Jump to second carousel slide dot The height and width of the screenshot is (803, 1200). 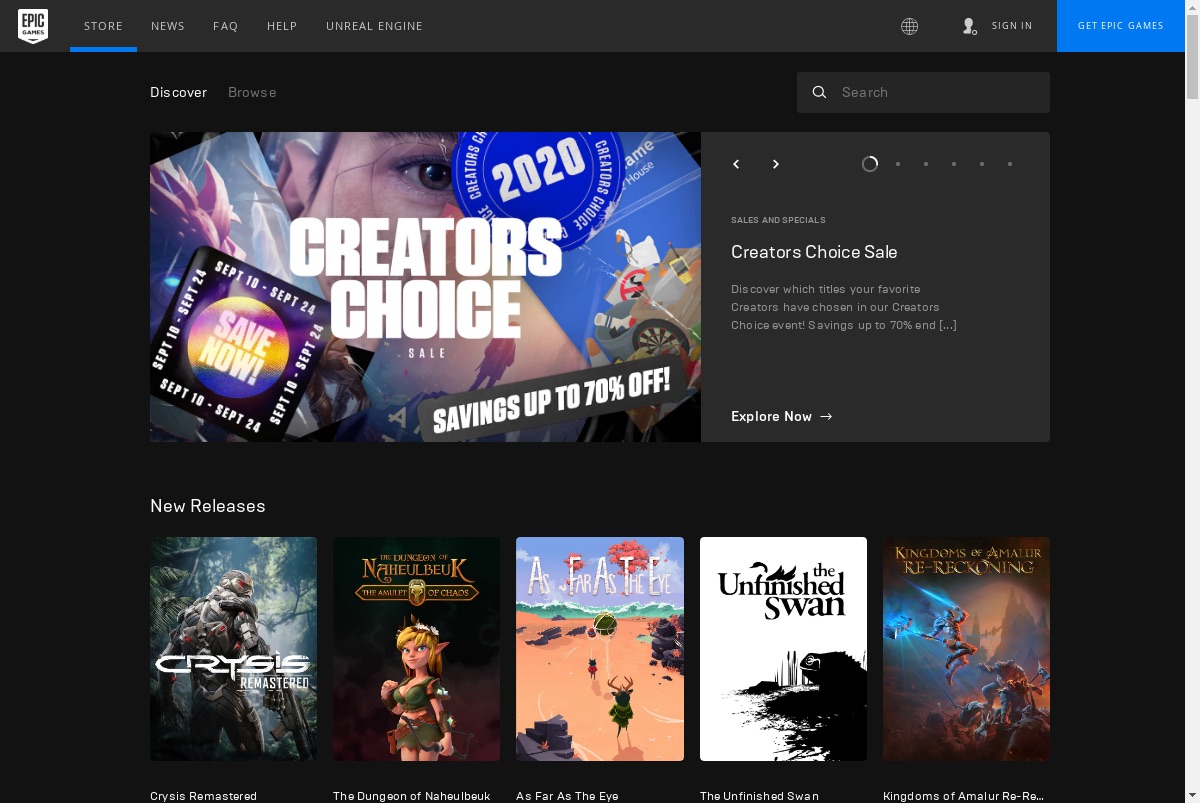click(898, 164)
